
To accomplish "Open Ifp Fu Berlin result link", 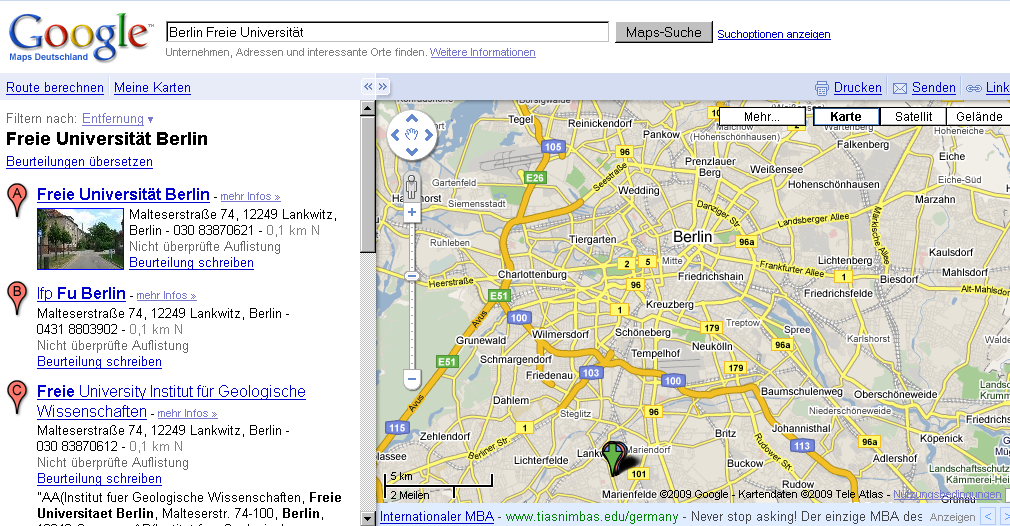I will point(81,294).
